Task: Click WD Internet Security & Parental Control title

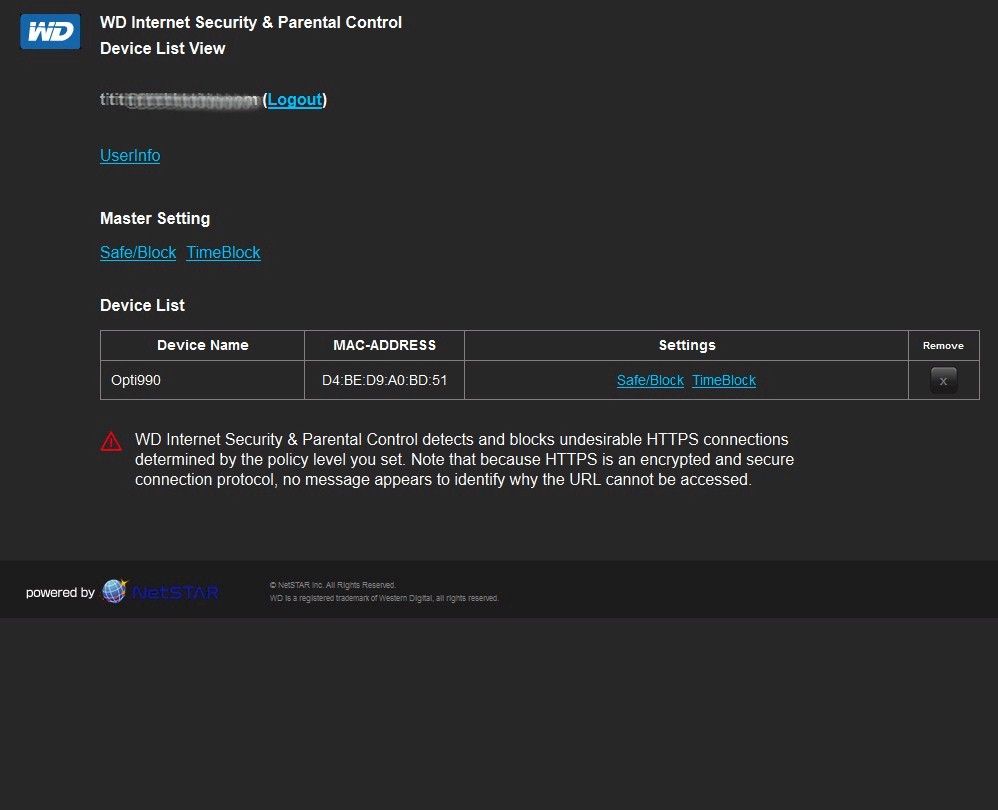Action: [x=251, y=22]
